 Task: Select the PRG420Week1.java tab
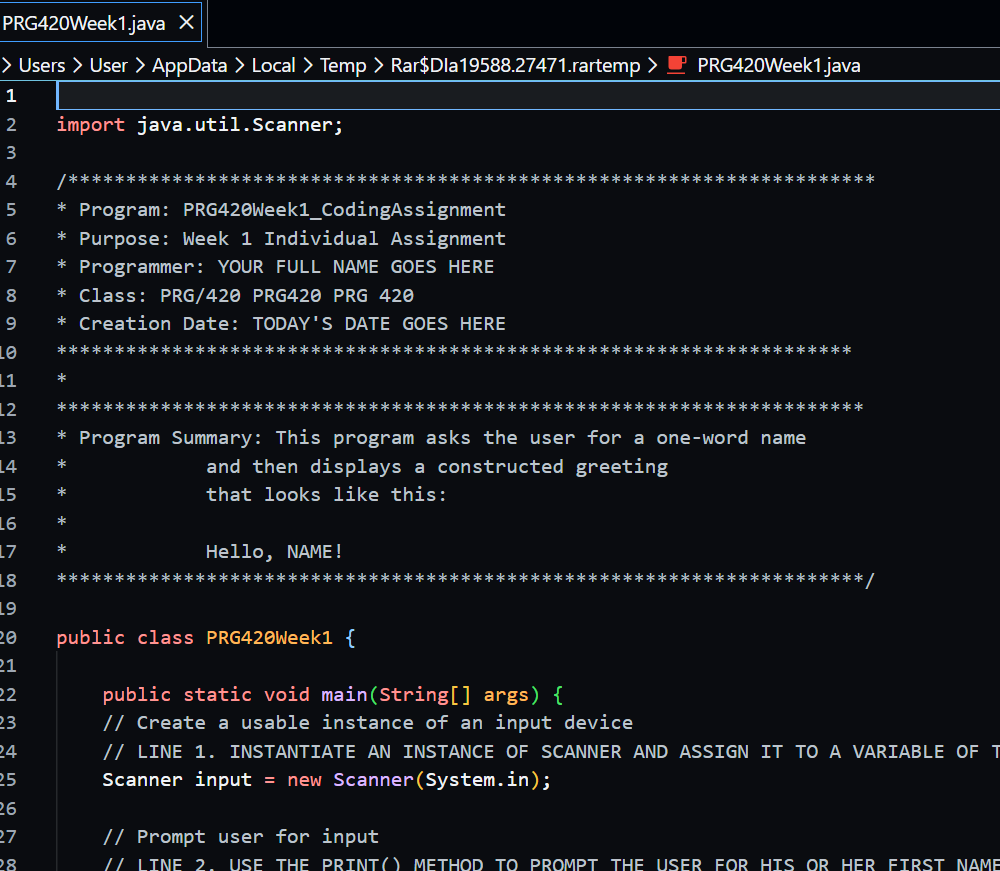pyautogui.click(x=84, y=23)
